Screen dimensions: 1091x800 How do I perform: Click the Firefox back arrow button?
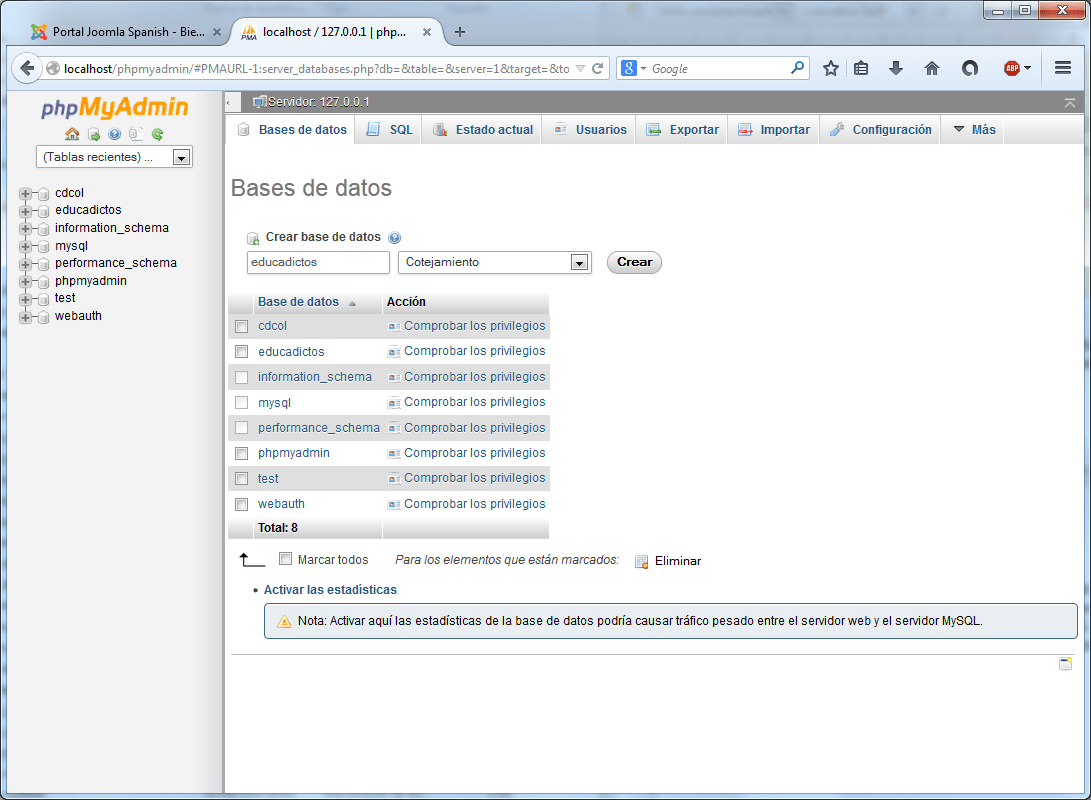(27, 68)
